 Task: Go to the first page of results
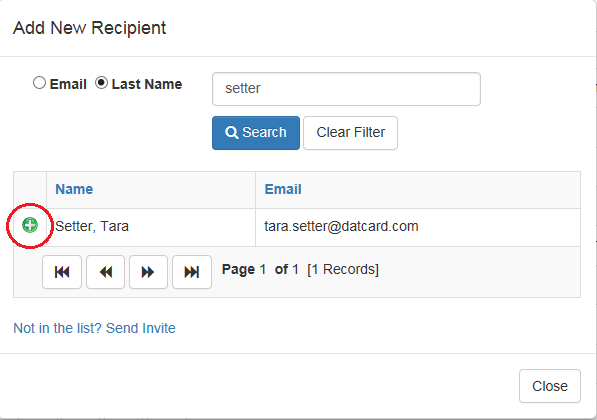pos(62,272)
